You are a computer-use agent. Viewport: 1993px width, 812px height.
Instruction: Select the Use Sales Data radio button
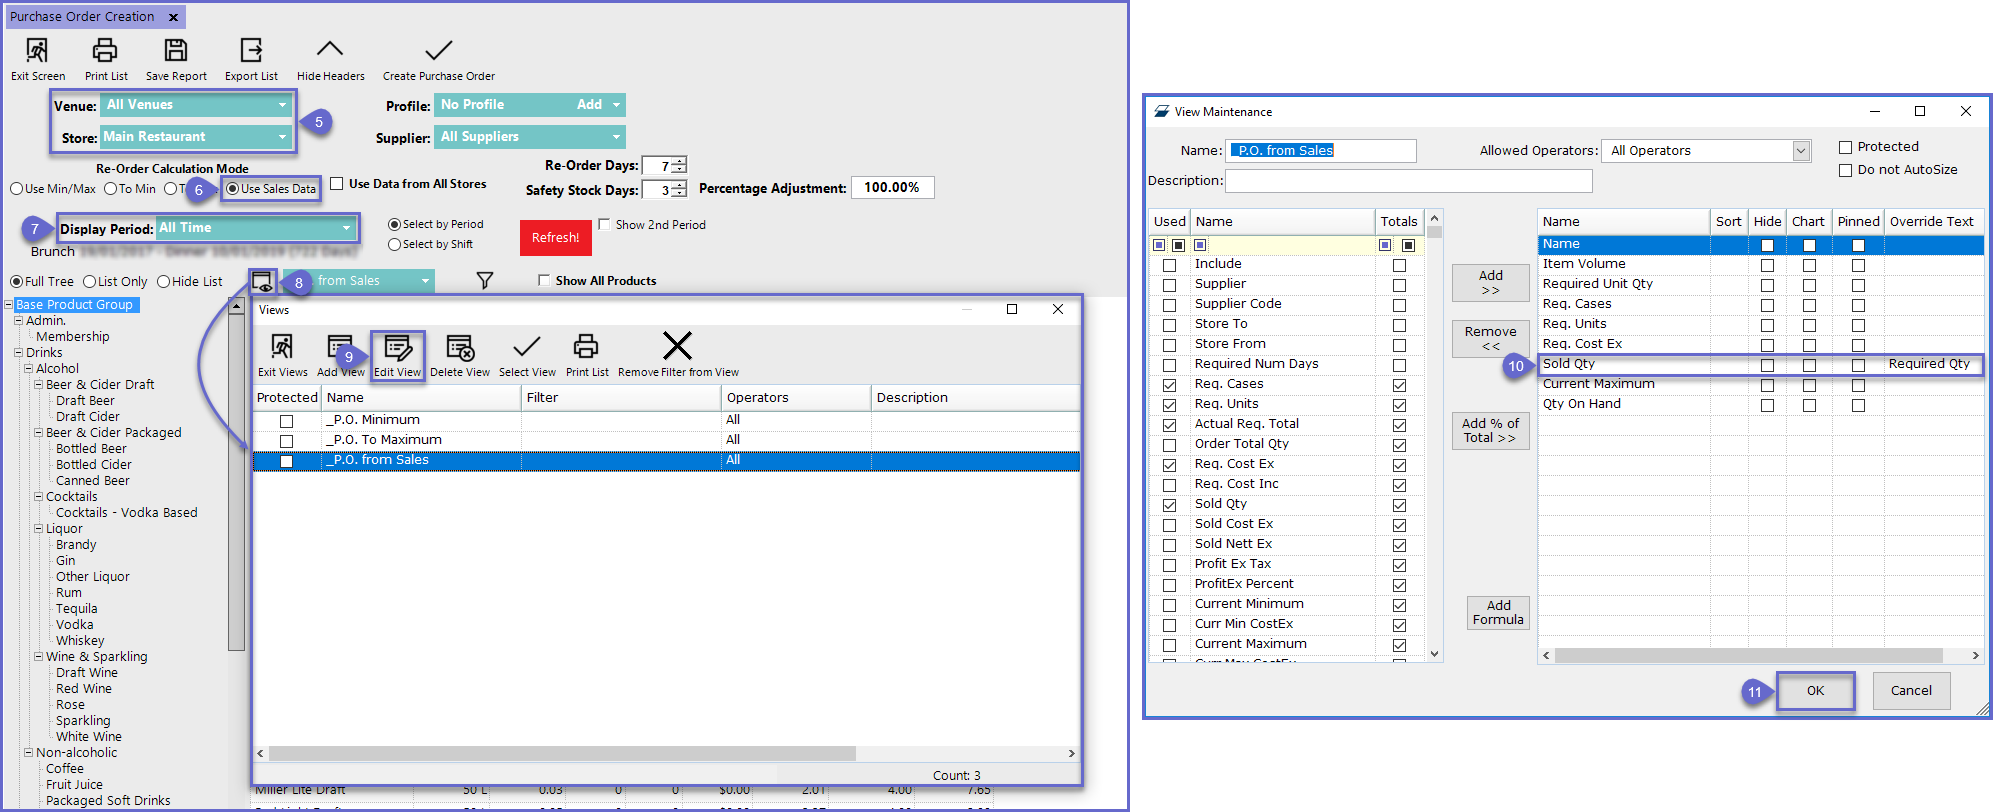[232, 189]
